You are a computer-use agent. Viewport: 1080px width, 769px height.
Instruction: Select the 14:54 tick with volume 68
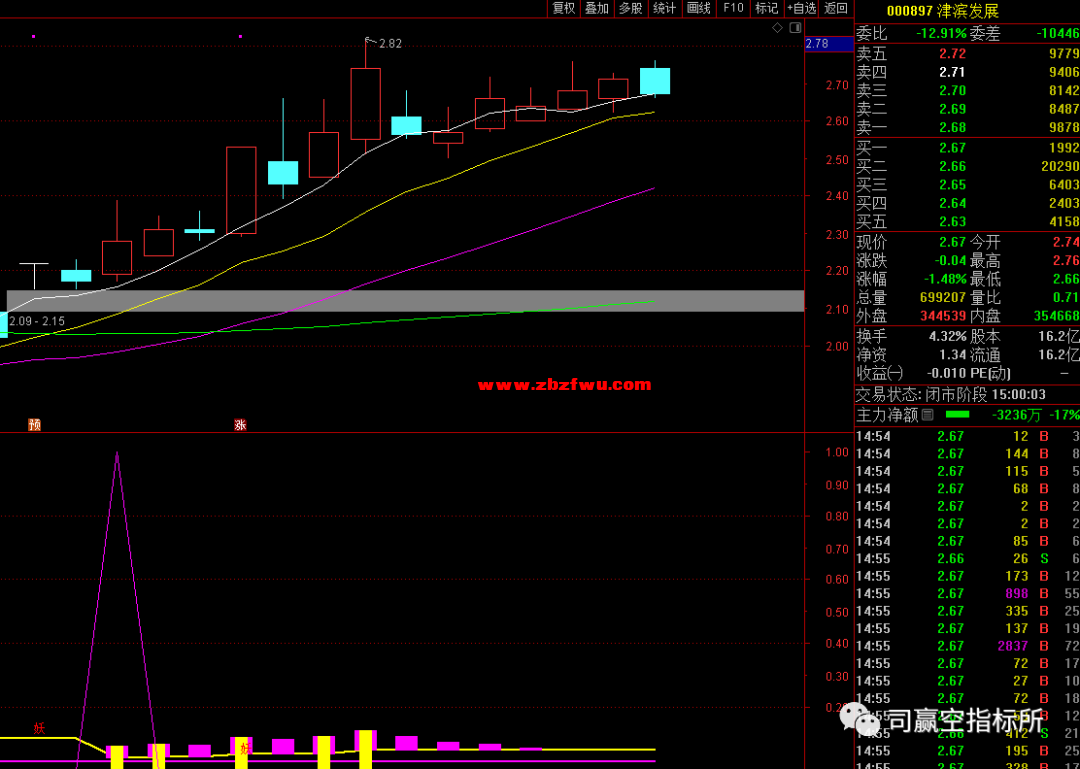pos(967,489)
